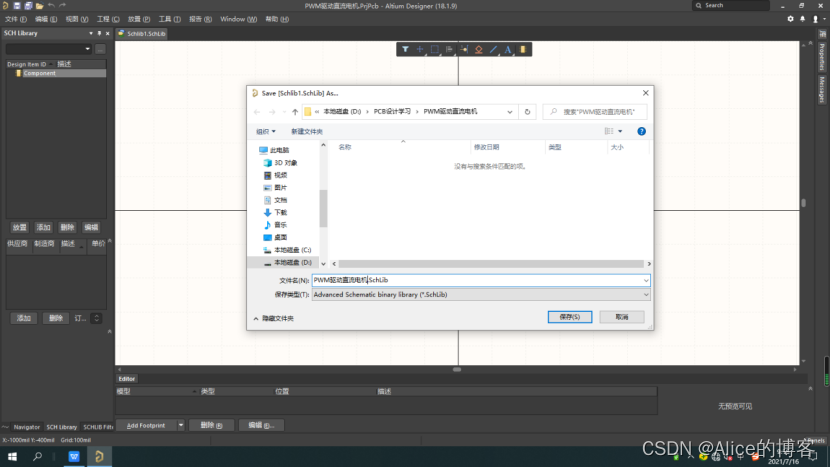This screenshot has width=831, height=468.
Task: Select the IEEE symbol tool in active bar
Action: [x=479, y=49]
